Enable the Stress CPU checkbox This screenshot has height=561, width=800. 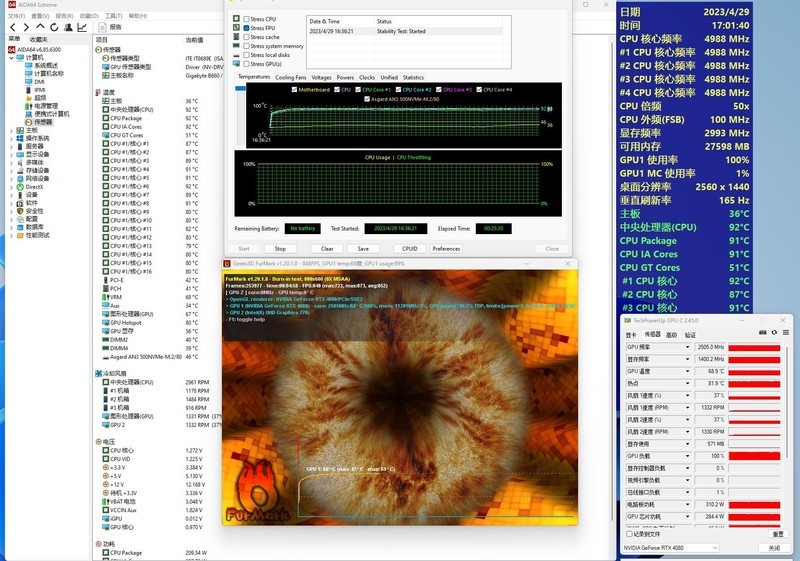pyautogui.click(x=248, y=19)
